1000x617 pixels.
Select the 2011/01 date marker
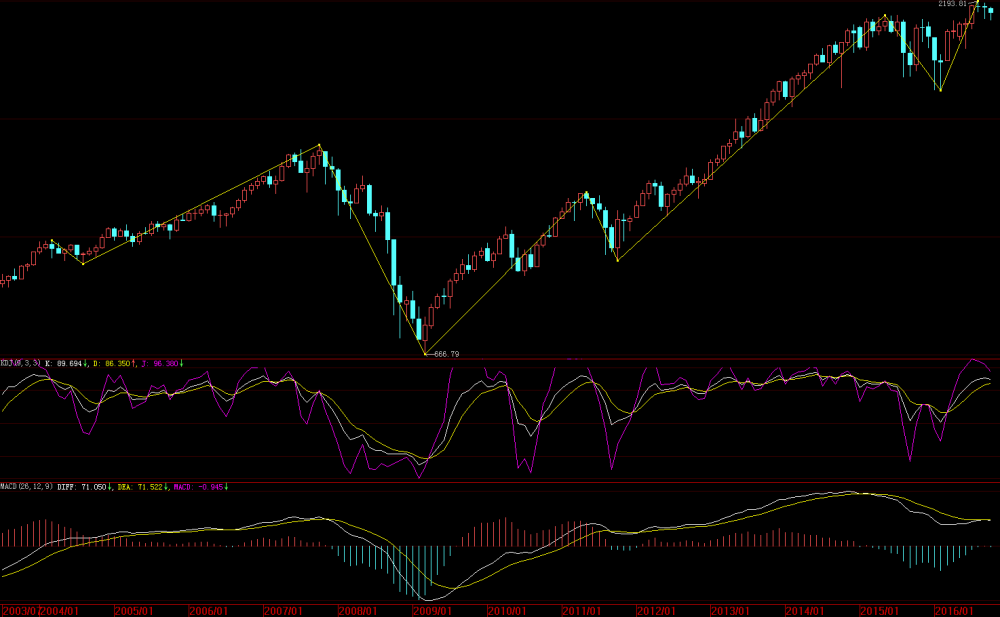[x=581, y=610]
